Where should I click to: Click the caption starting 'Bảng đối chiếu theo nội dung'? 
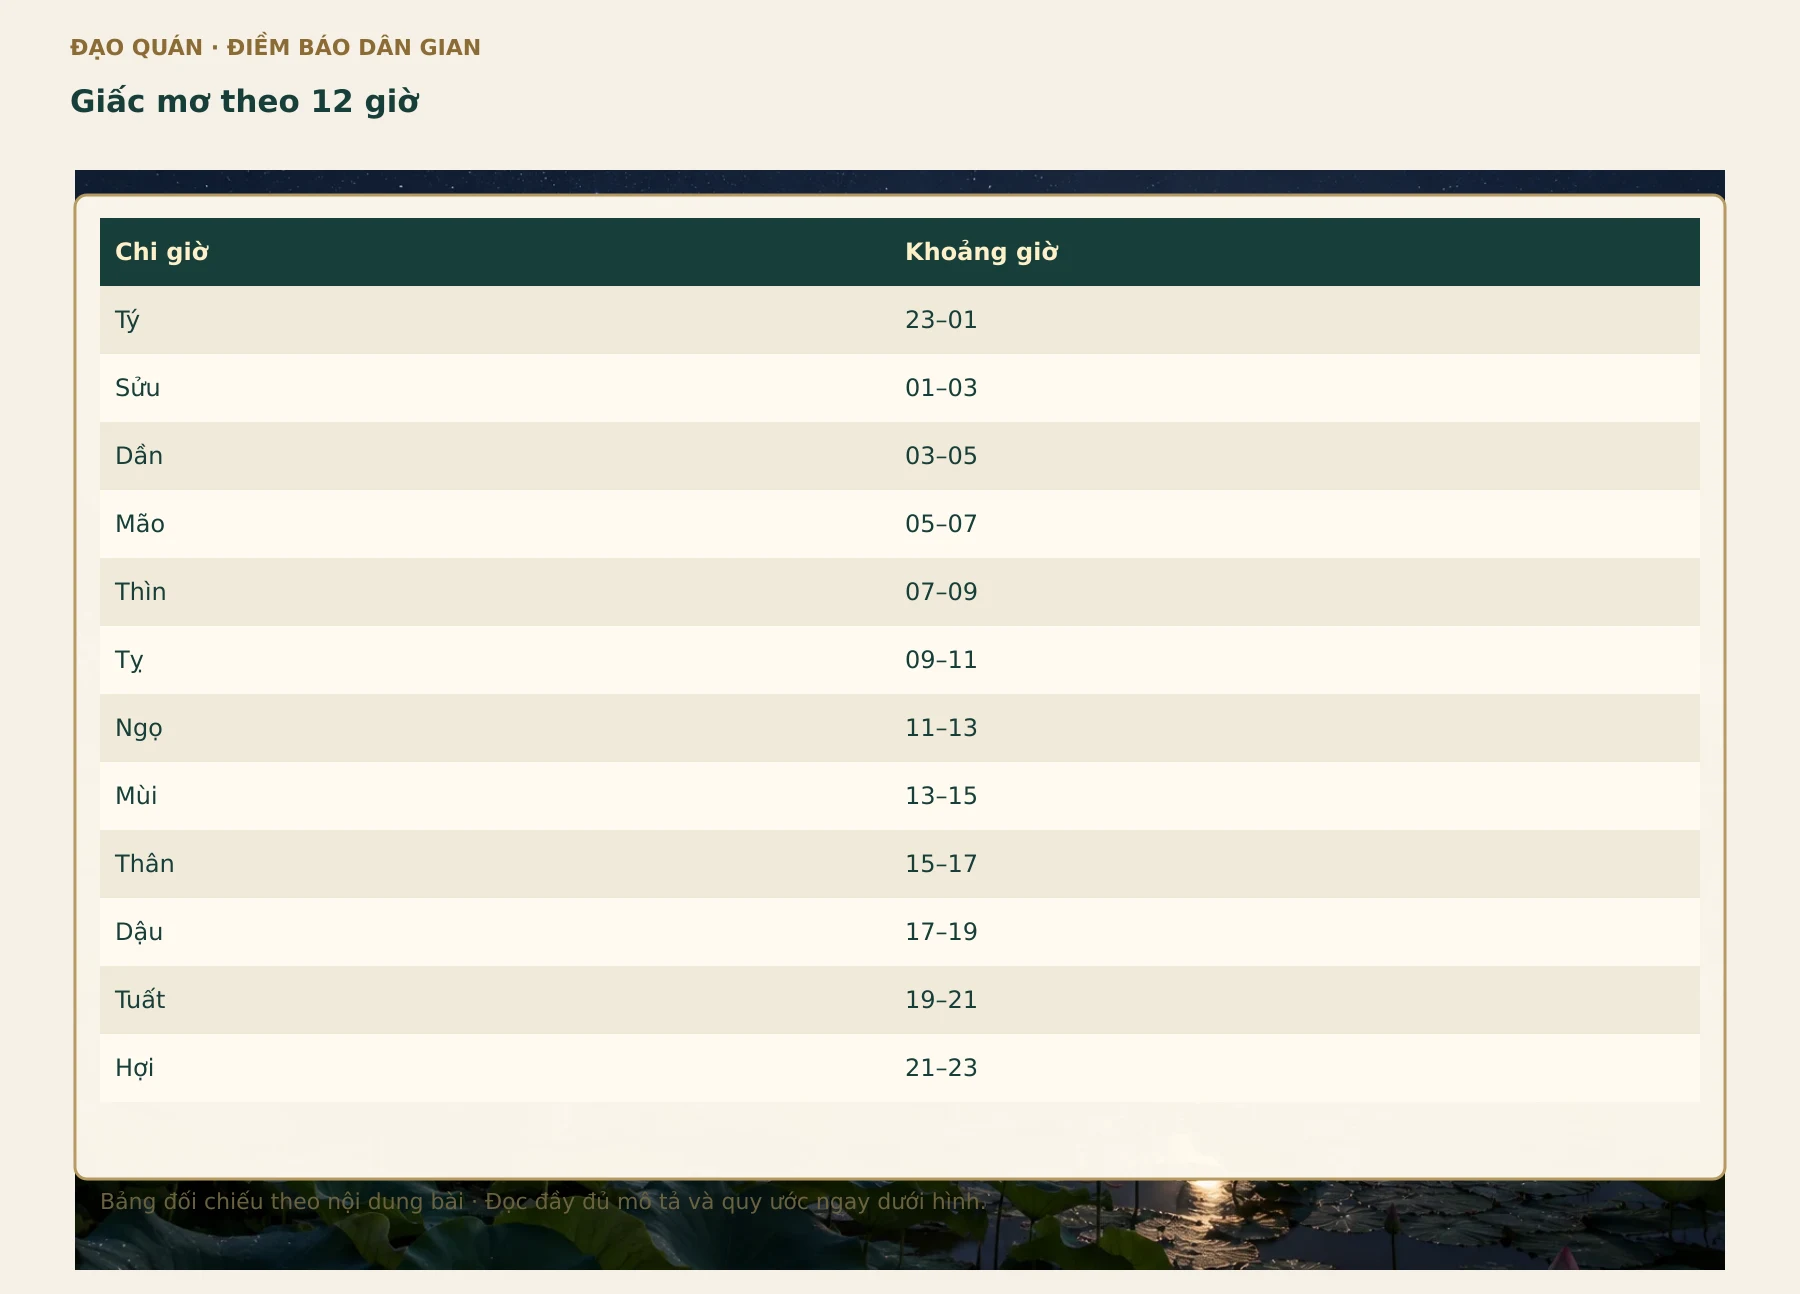543,1202
